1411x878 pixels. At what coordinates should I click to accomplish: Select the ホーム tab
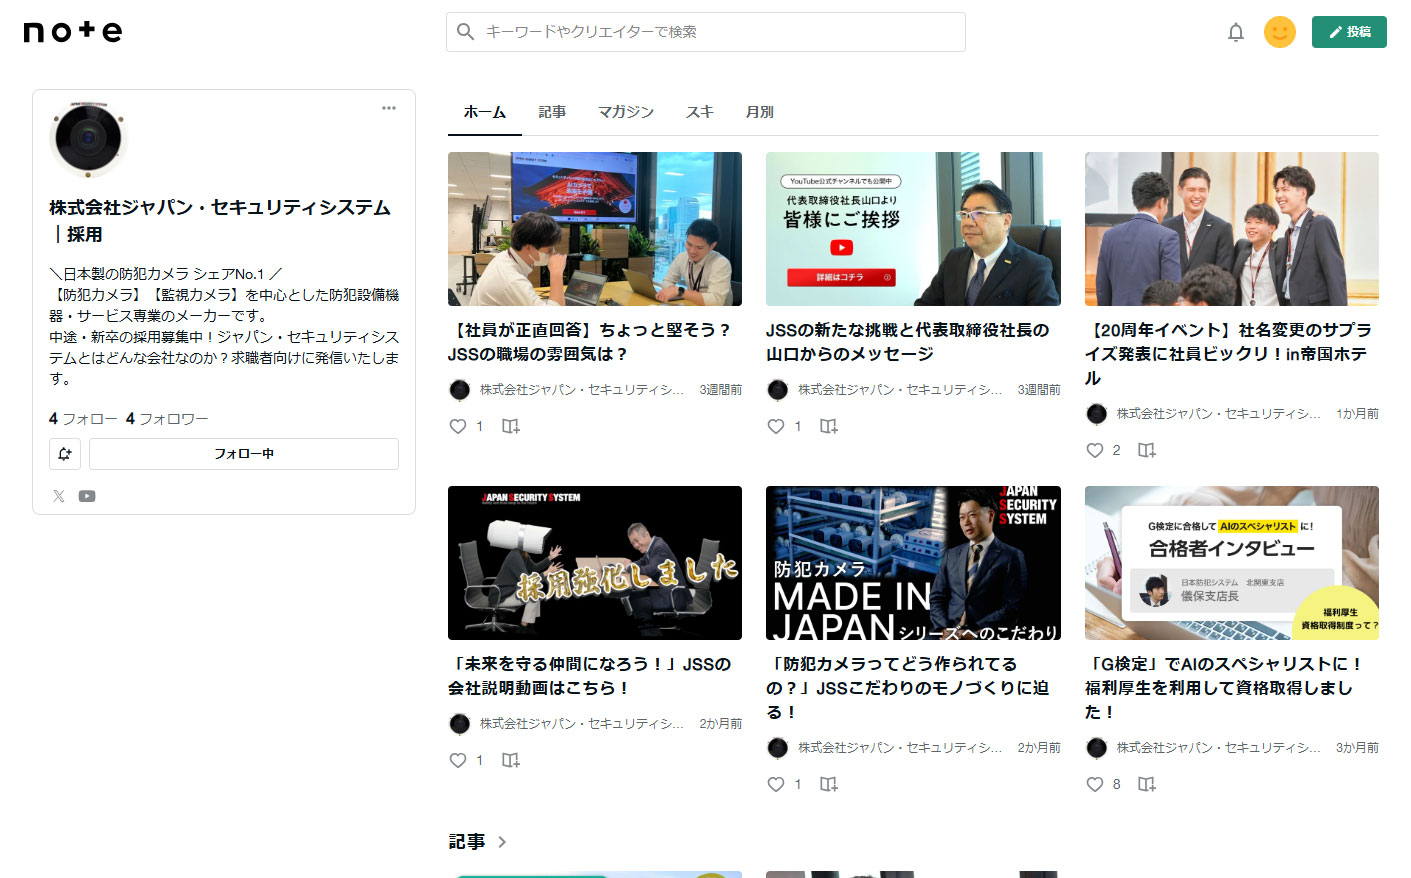point(485,112)
